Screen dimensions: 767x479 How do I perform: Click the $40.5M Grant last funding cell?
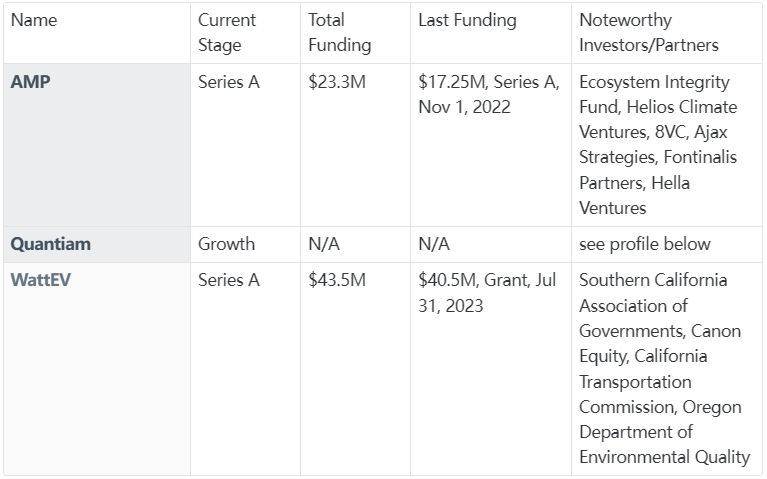click(491, 369)
